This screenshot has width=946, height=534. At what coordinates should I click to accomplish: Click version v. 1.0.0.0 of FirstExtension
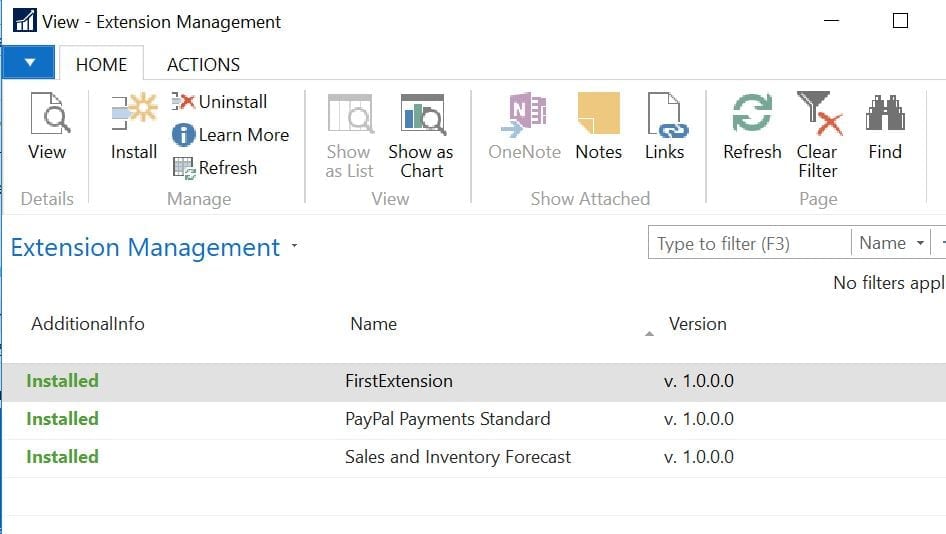pyautogui.click(x=699, y=381)
